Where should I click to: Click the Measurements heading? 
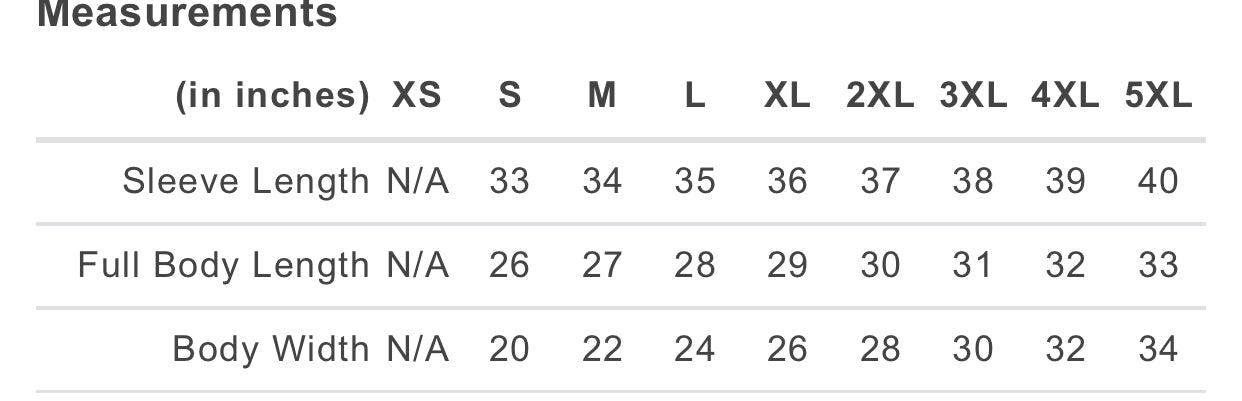click(187, 14)
